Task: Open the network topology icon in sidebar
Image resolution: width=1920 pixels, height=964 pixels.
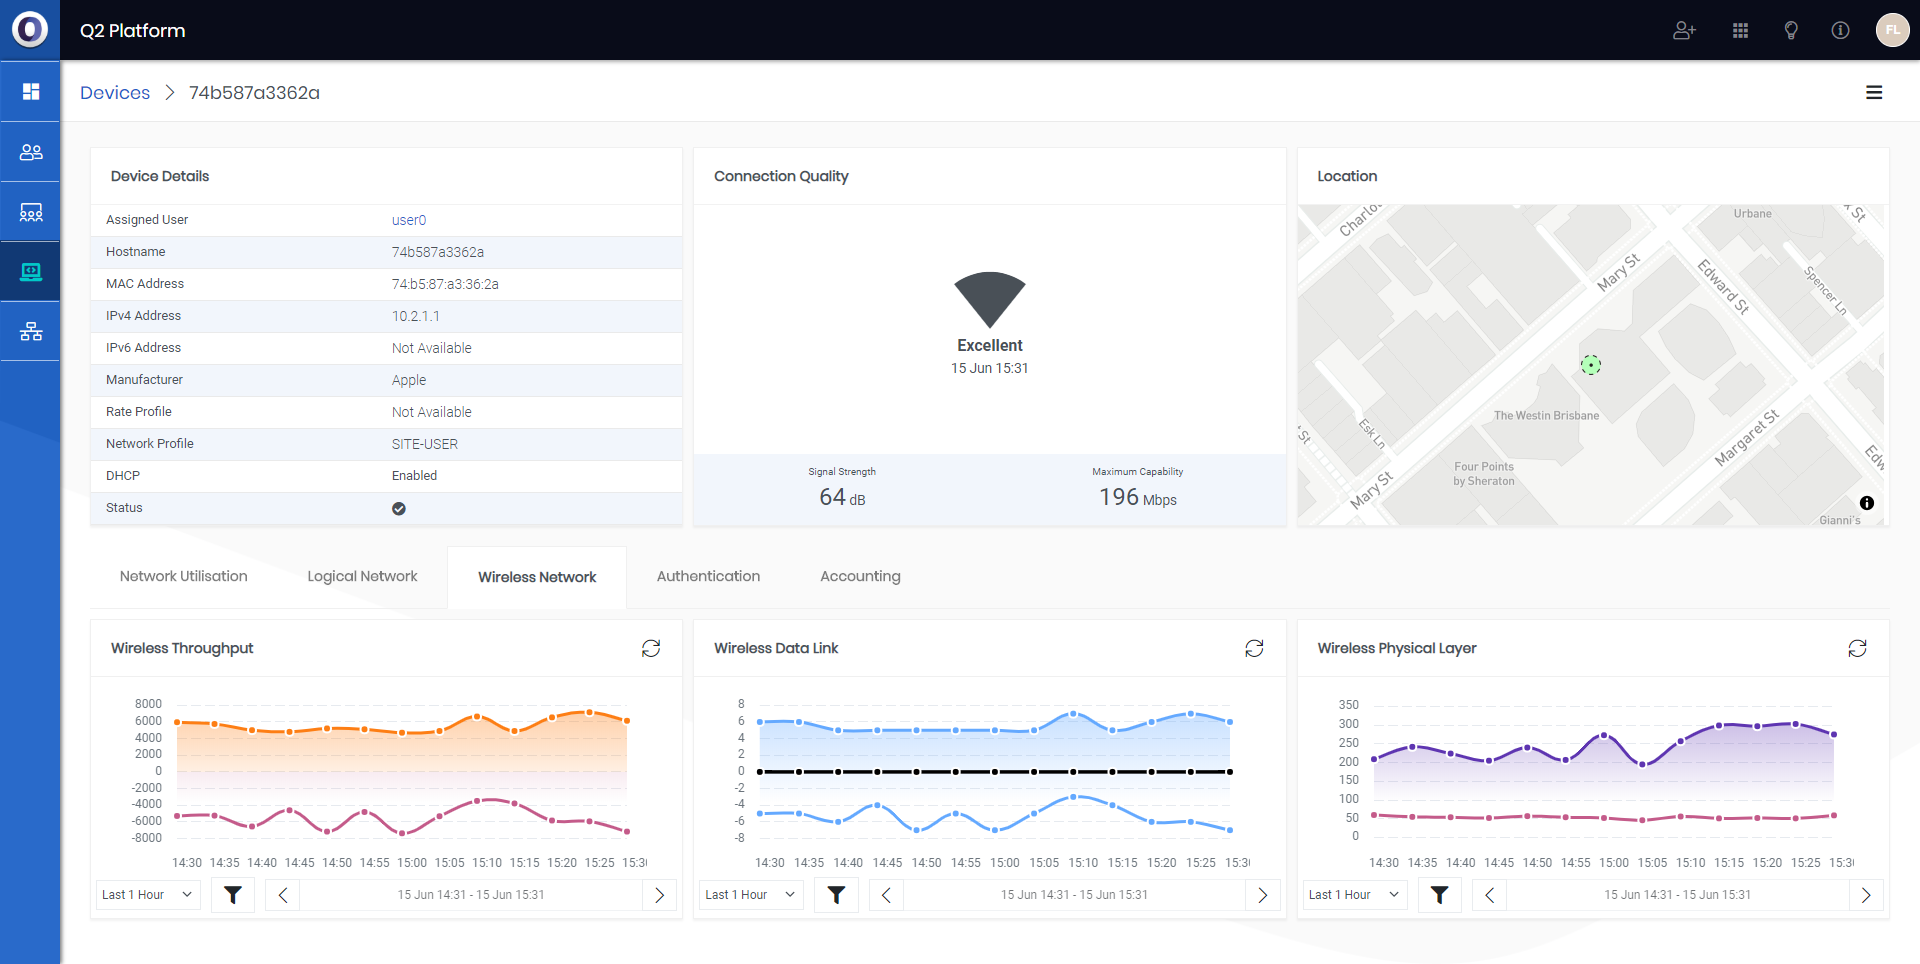Action: click(31, 331)
